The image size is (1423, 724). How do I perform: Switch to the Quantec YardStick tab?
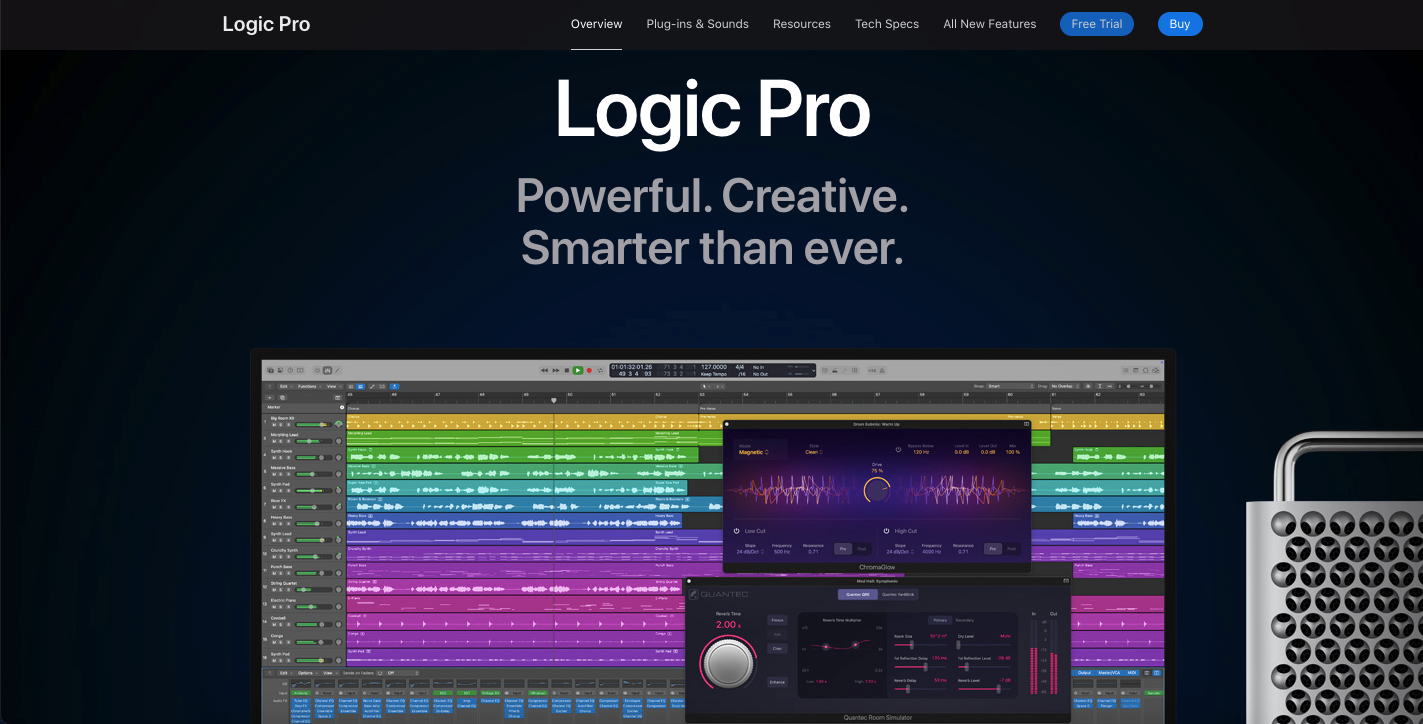point(898,595)
